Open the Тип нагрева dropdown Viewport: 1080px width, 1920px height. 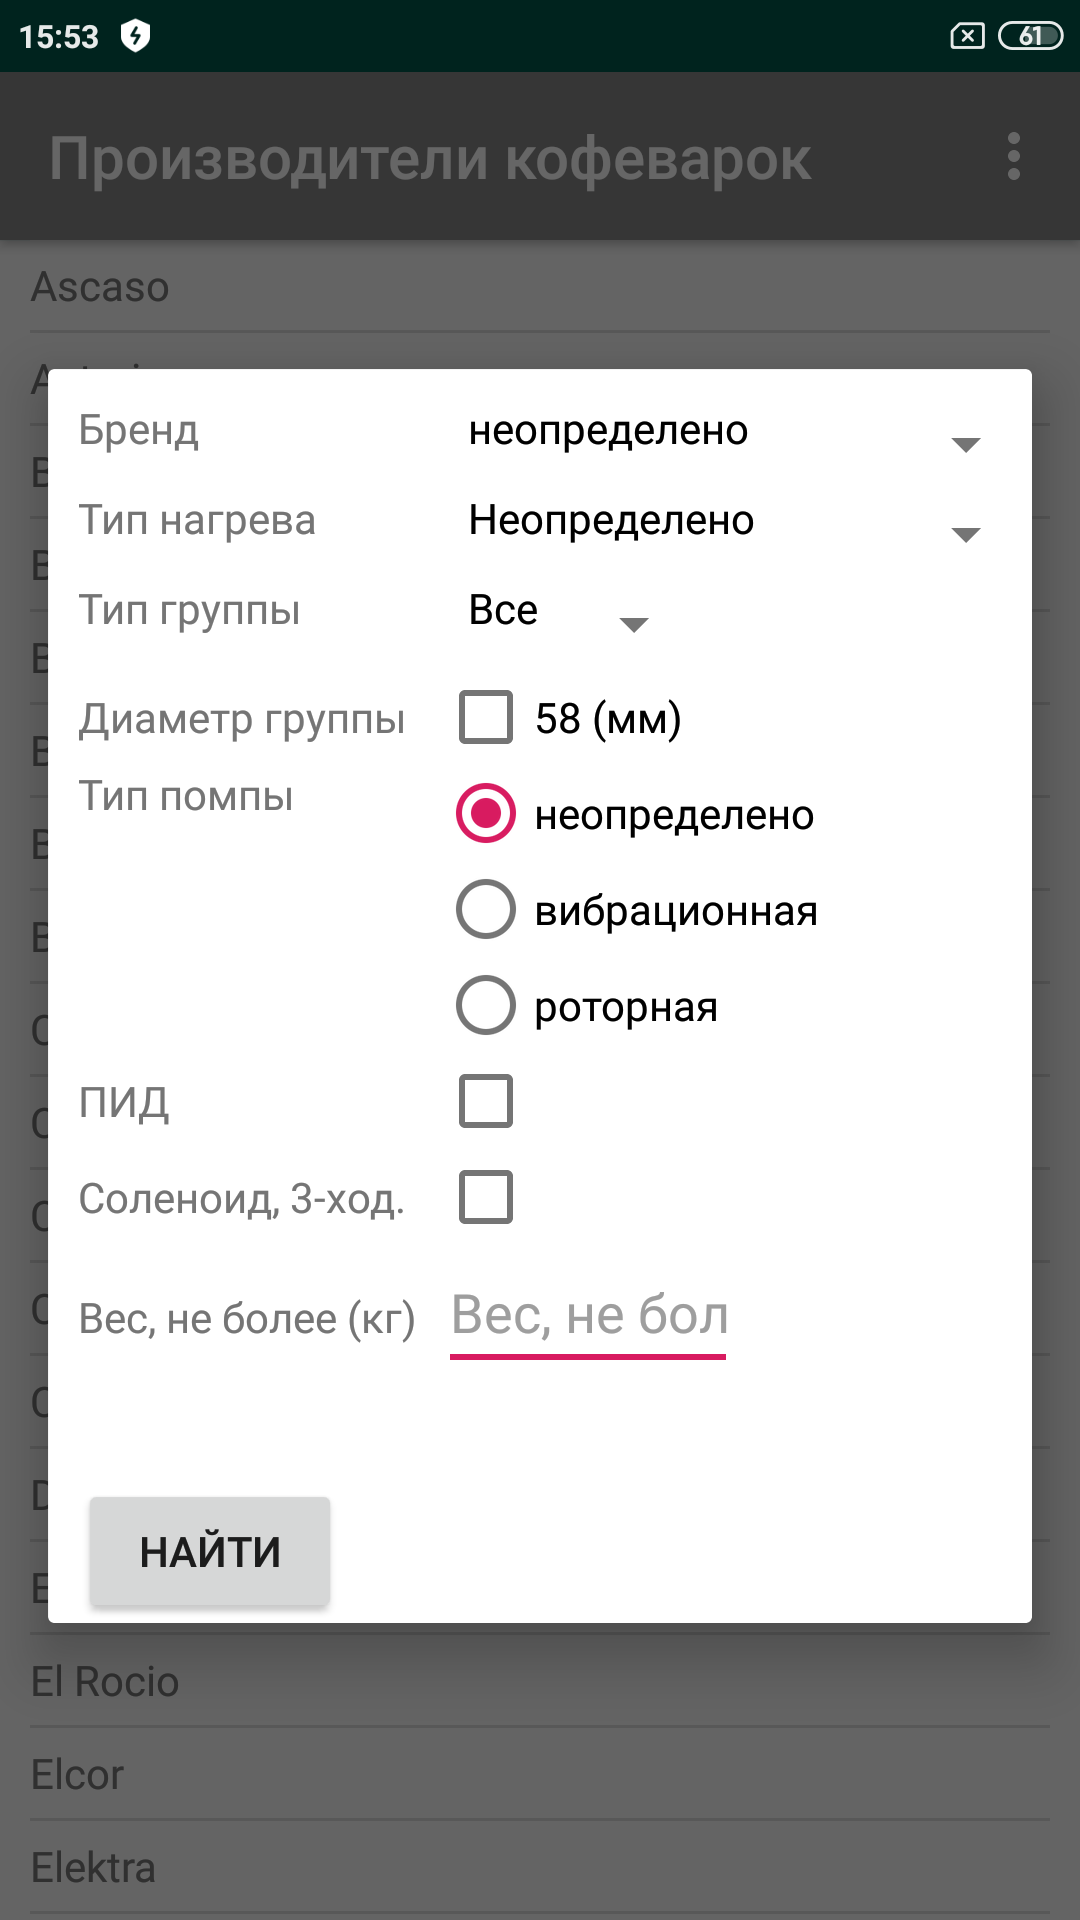[x=724, y=522]
